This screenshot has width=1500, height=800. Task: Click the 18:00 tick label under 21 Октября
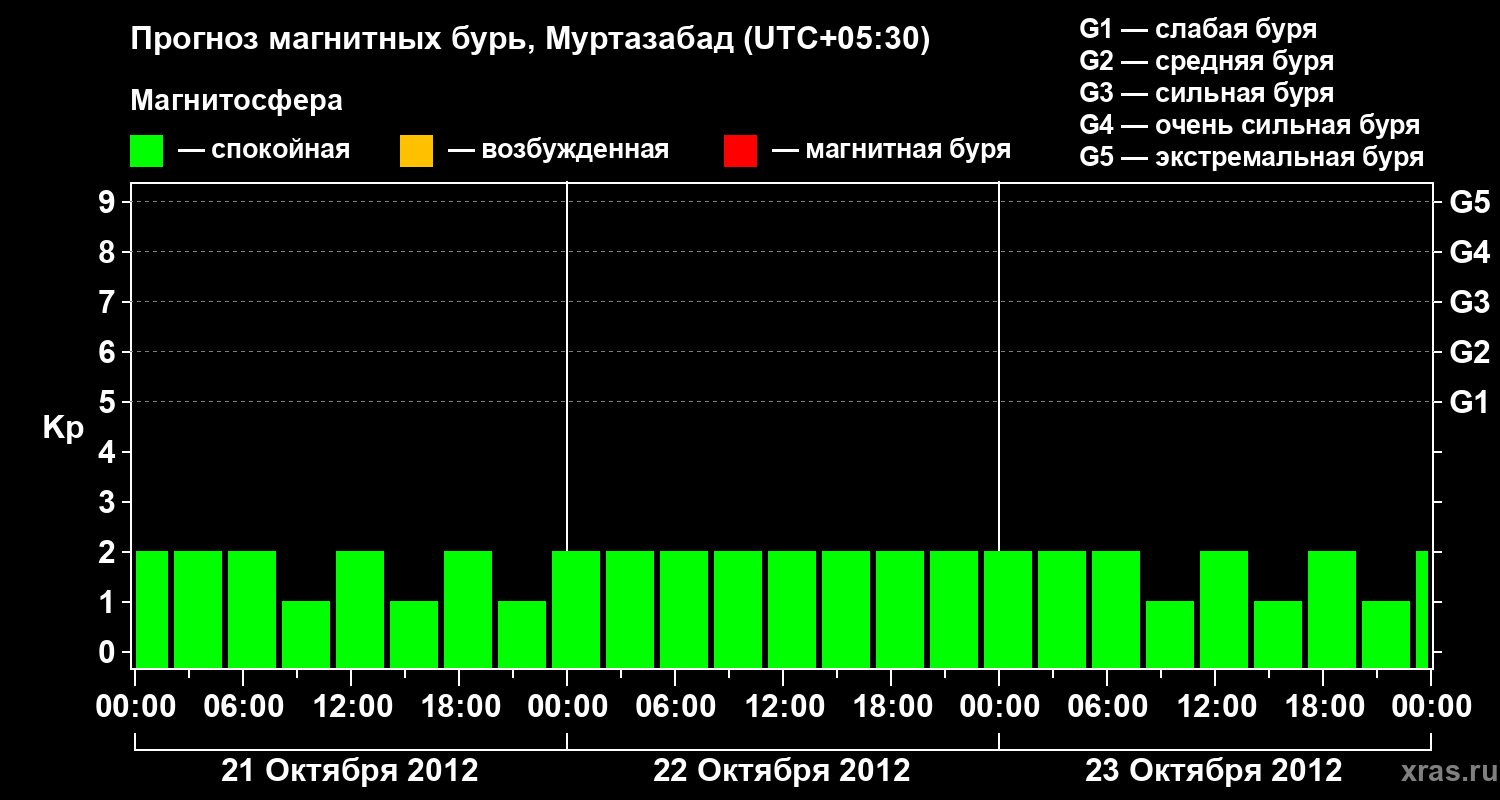tap(461, 707)
